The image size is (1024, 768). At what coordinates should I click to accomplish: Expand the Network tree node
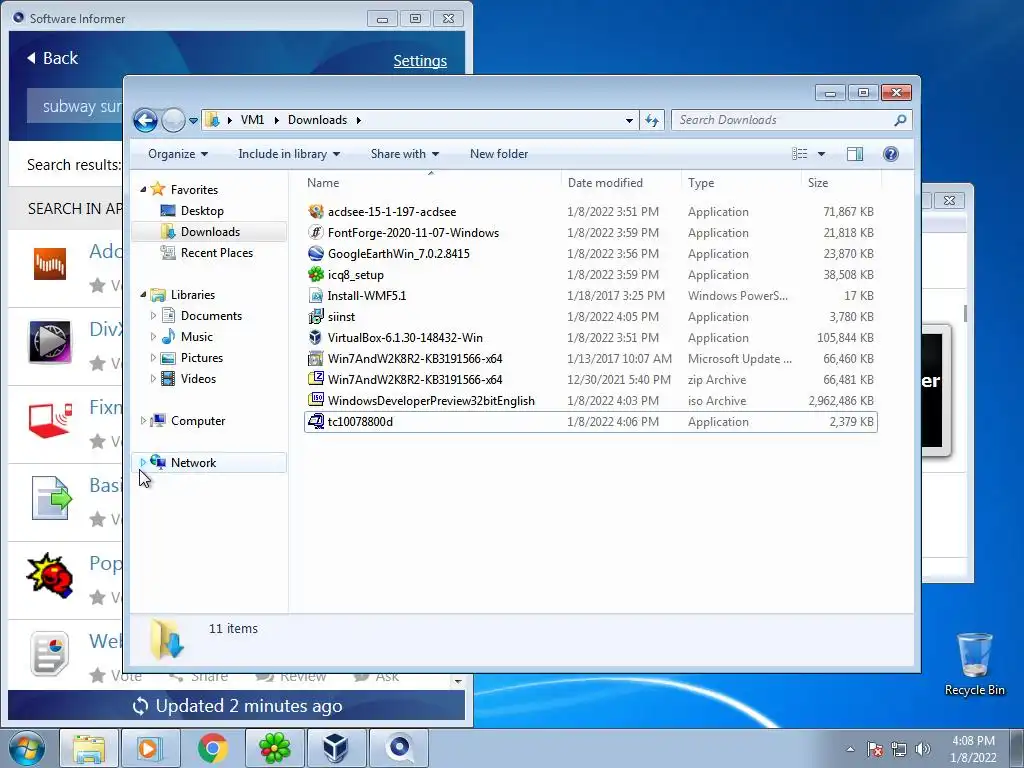click(x=143, y=462)
